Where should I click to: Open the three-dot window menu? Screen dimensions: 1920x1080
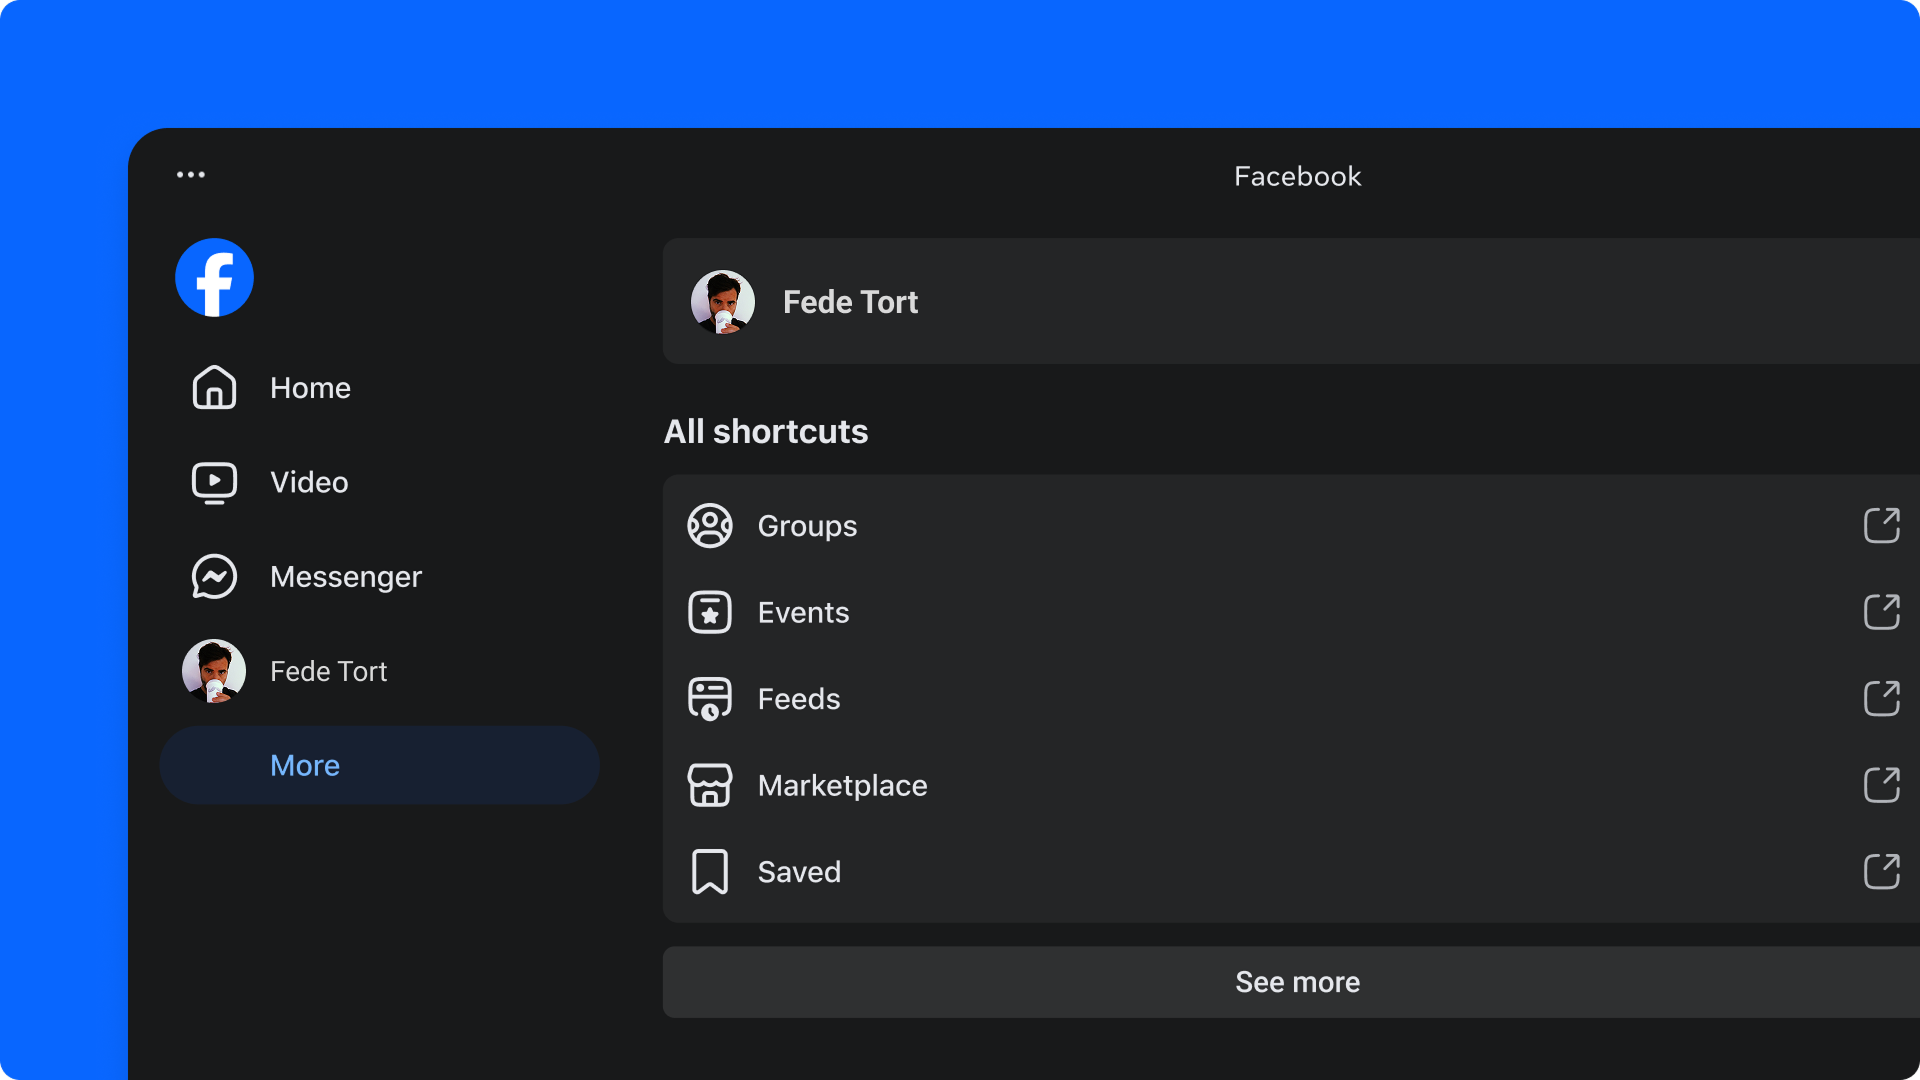pyautogui.click(x=191, y=175)
